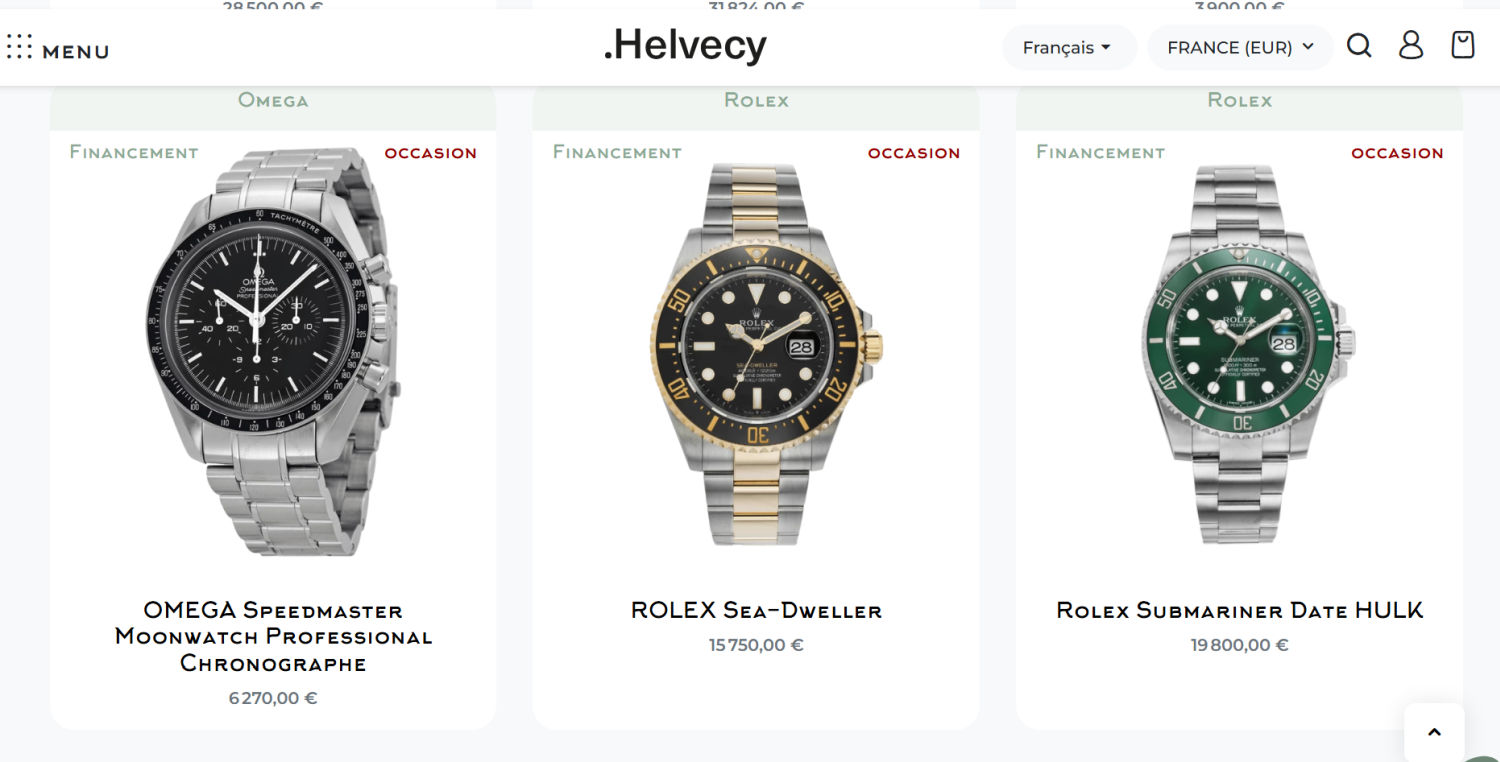Click the Rolex Submariner Date HULK title
The image size is (1500, 762).
pyautogui.click(x=1240, y=609)
